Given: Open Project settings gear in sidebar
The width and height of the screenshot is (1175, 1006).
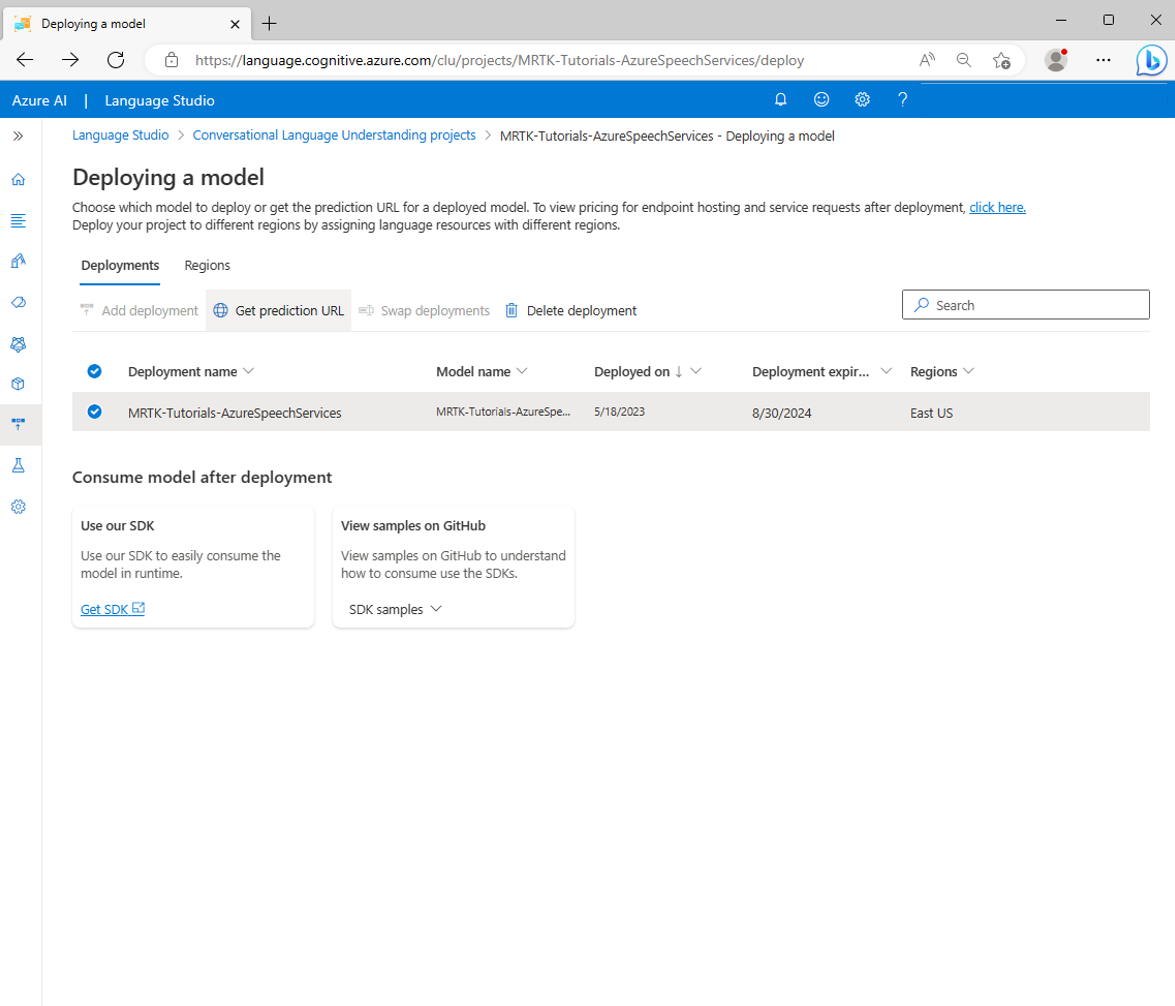Looking at the screenshot, I should pos(18,507).
